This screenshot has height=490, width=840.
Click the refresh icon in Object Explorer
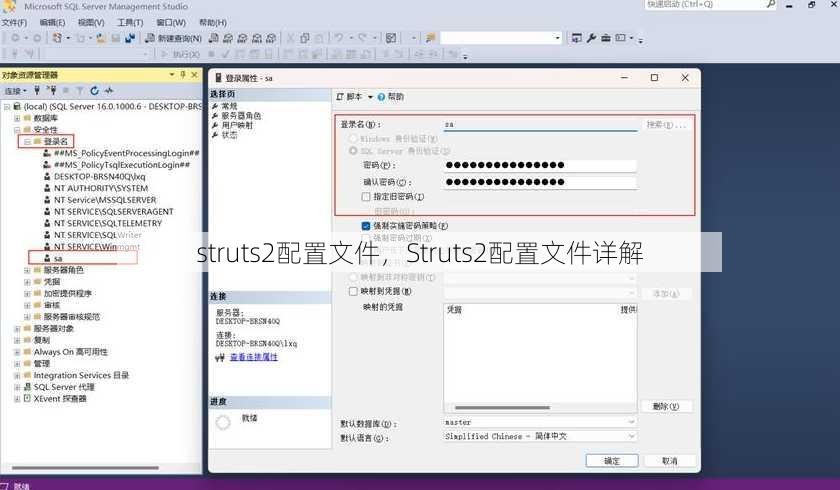point(94,91)
